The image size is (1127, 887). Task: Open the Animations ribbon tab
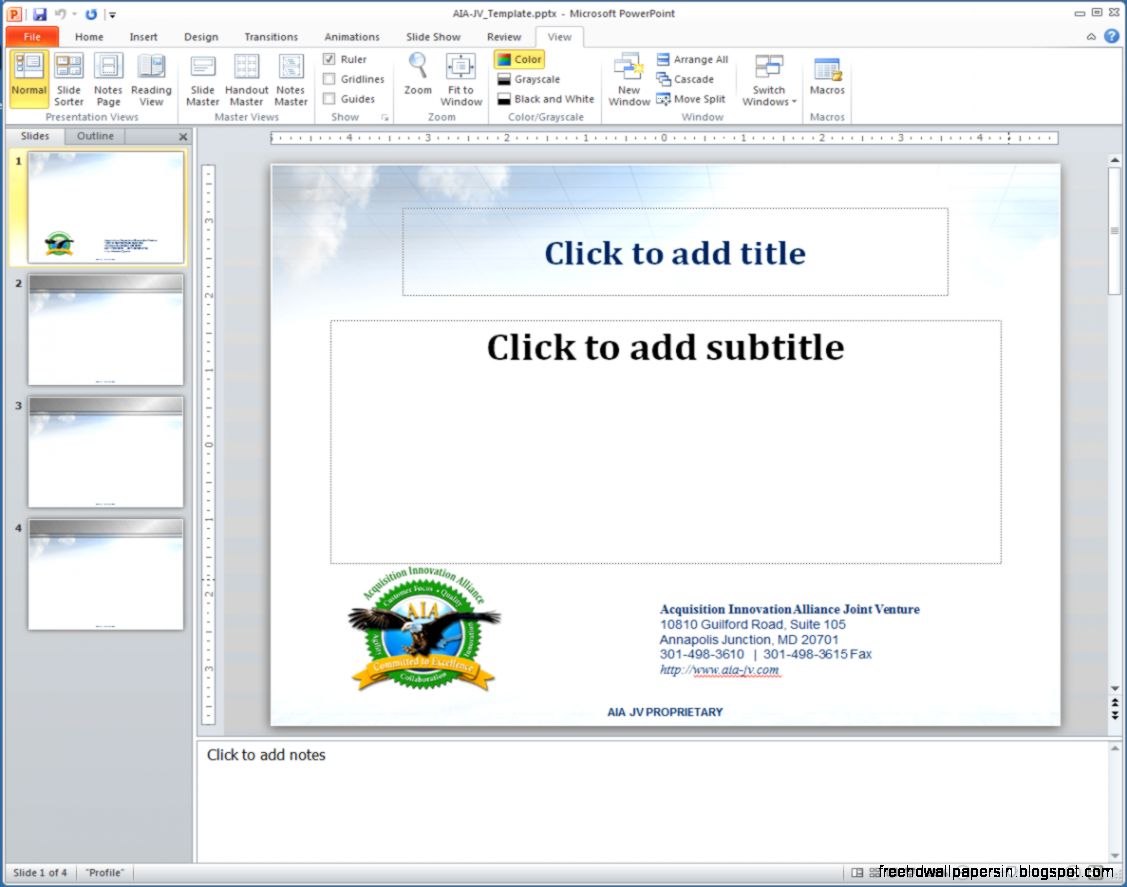[x=351, y=37]
